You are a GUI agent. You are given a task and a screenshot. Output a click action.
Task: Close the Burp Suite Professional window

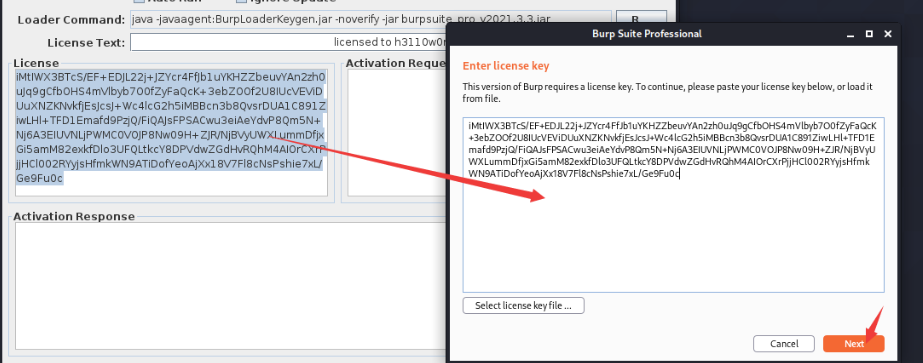[x=888, y=34]
